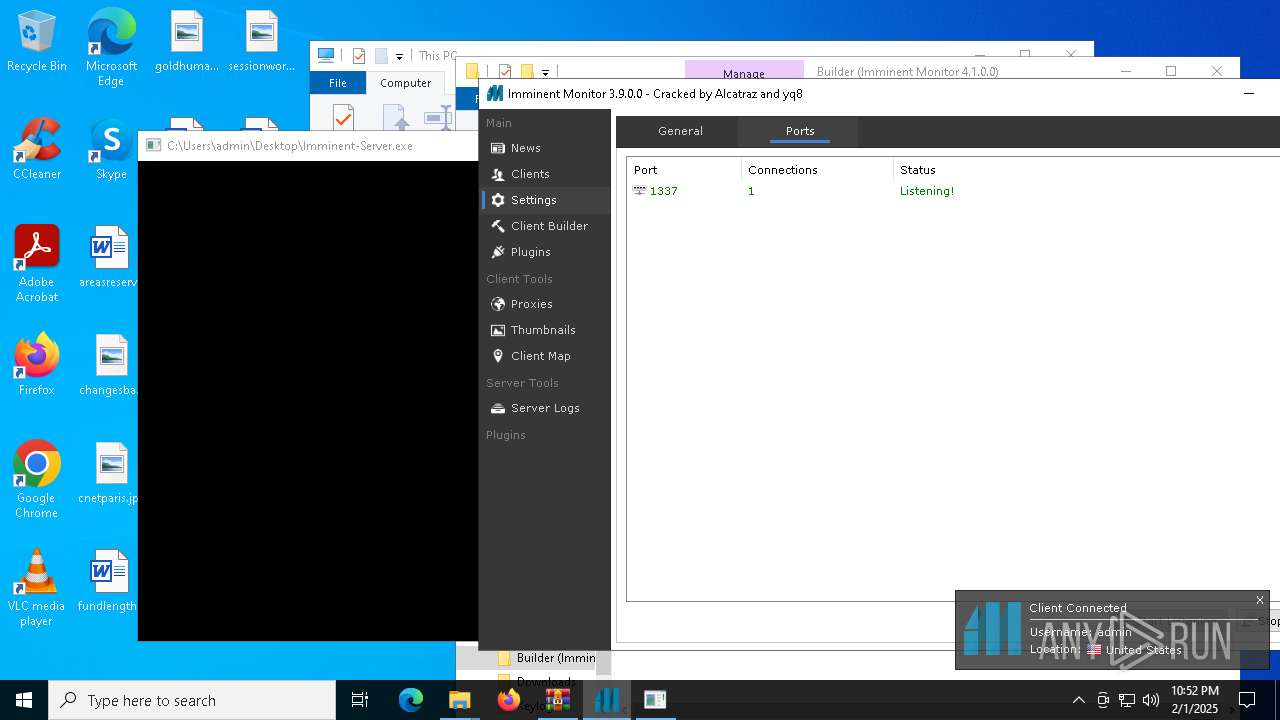Image resolution: width=1280 pixels, height=720 pixels.
Task: Open Adobe Acrobat shortcut
Action: coord(37,264)
